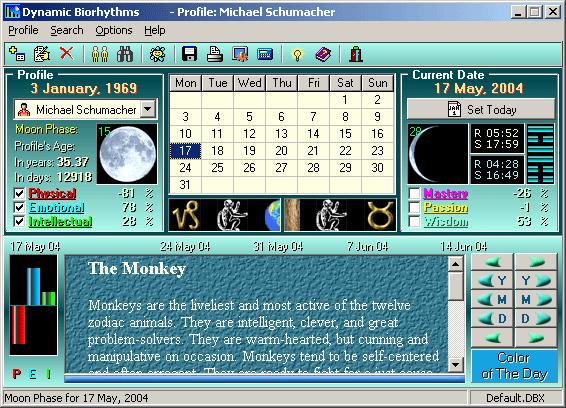Advance one month with right M arrow

click(x=536, y=299)
